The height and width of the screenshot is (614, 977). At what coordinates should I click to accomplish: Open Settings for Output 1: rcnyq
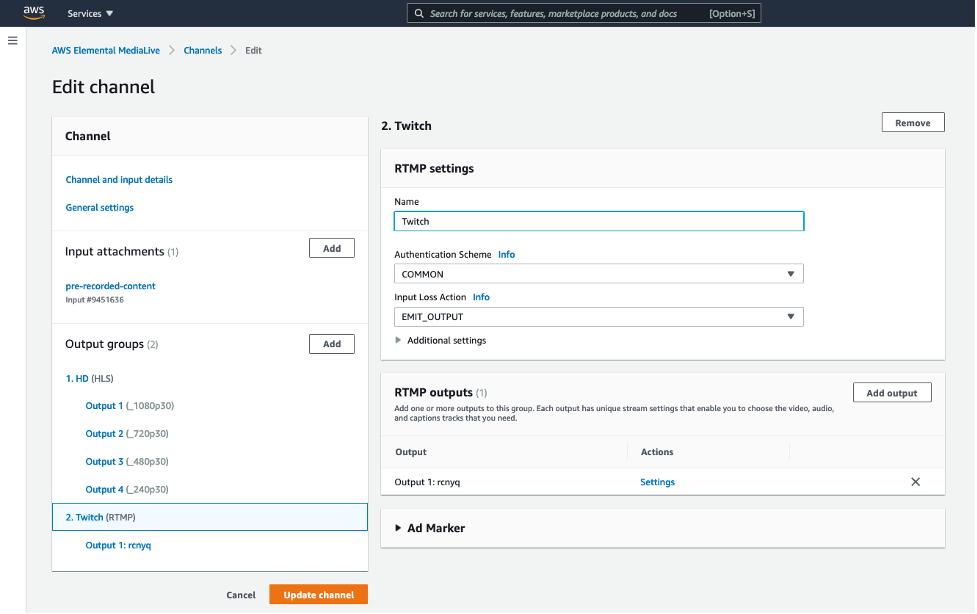657,481
